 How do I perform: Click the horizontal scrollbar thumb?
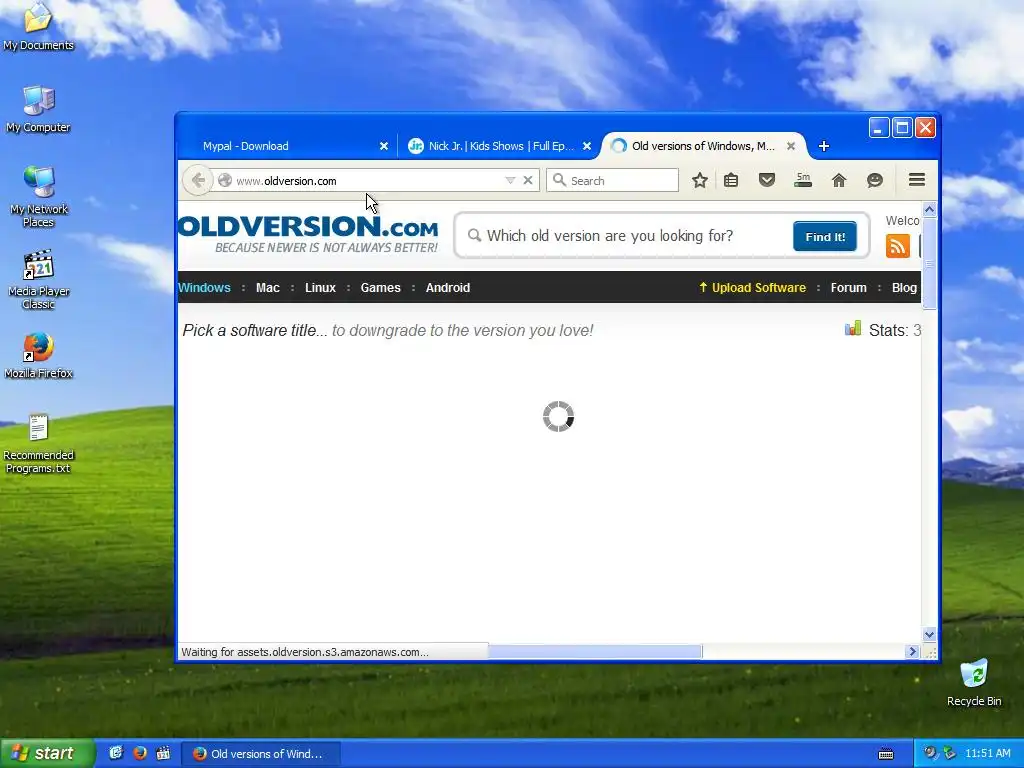[595, 651]
